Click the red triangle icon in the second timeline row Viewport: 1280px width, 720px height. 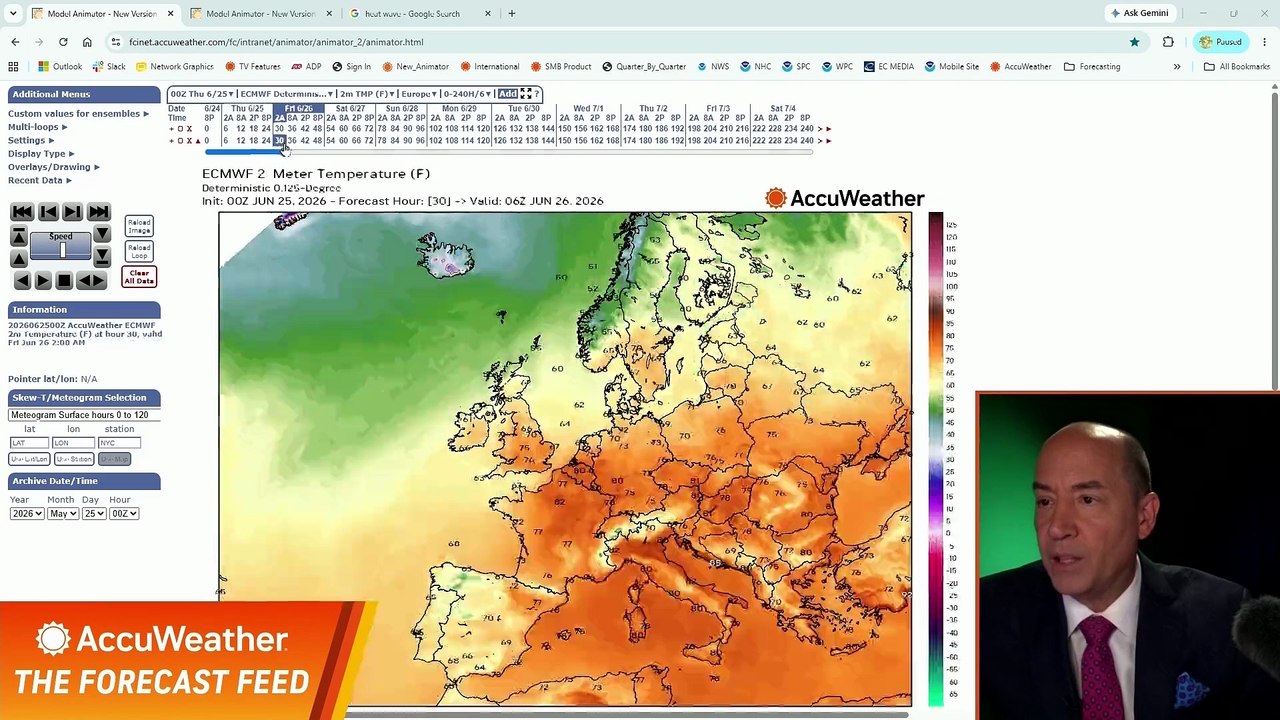pos(198,141)
